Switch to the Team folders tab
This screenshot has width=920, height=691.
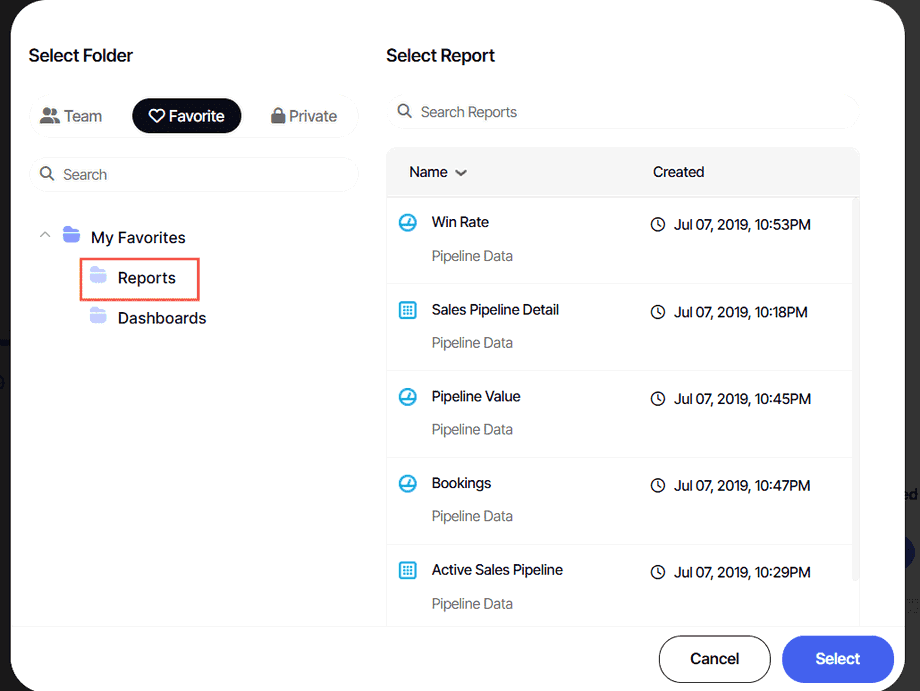tap(71, 115)
